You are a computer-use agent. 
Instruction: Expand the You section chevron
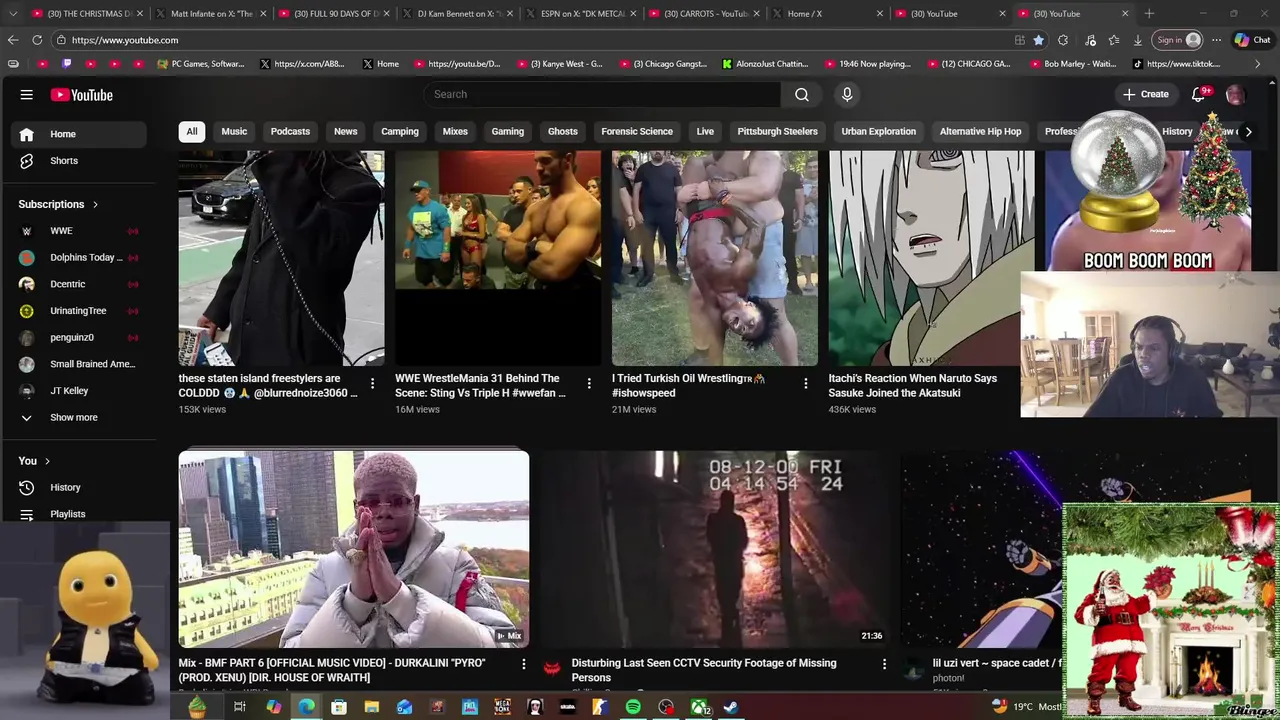tap(47, 461)
